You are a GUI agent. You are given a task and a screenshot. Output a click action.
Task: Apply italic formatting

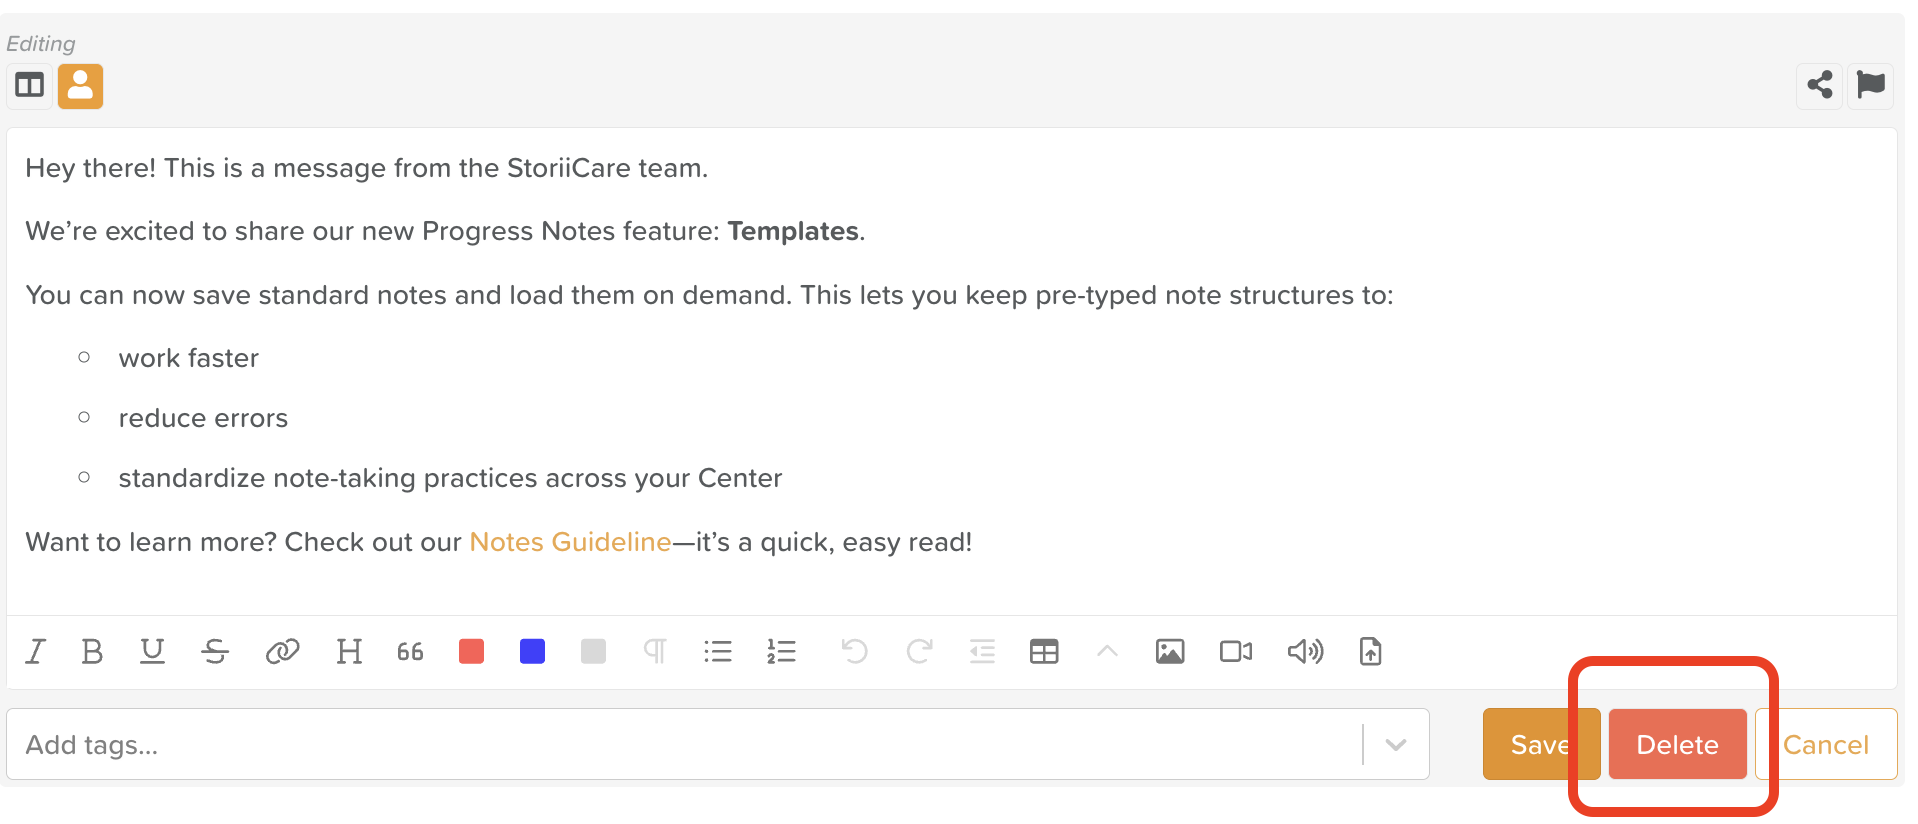(x=36, y=652)
